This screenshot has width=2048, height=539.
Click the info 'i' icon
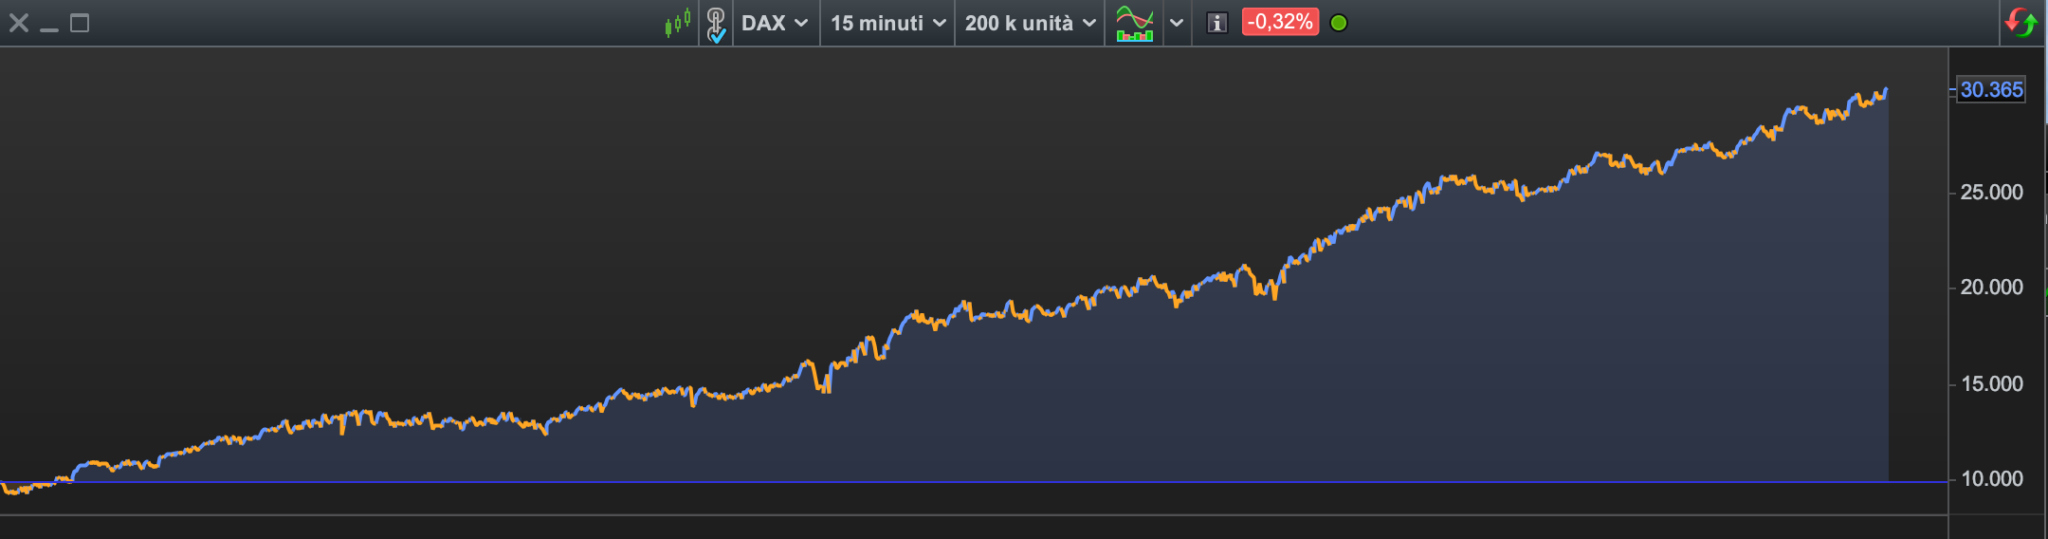coord(1217,23)
